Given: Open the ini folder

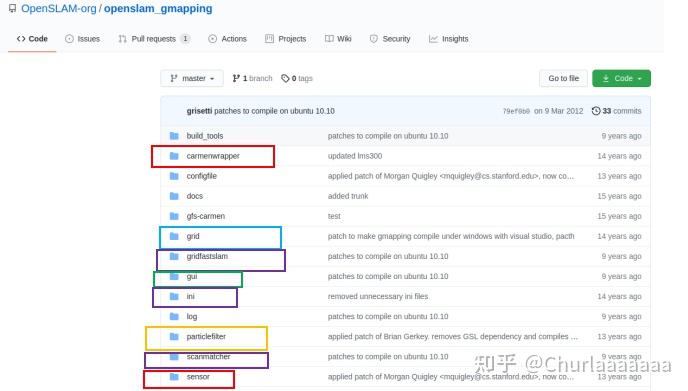Looking at the screenshot, I should tap(190, 297).
